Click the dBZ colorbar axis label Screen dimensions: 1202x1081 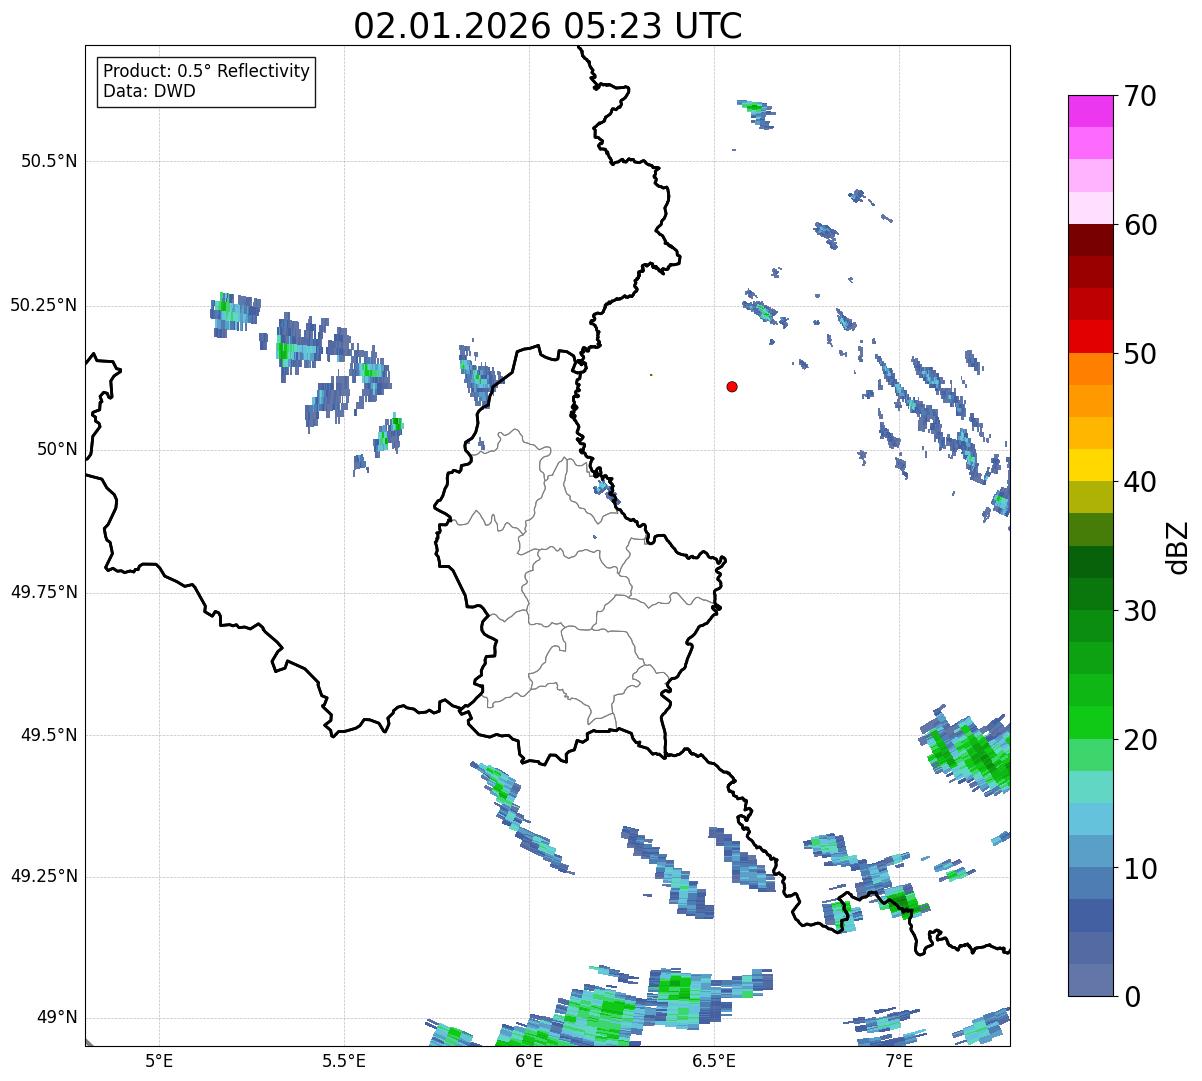[x=1178, y=546]
